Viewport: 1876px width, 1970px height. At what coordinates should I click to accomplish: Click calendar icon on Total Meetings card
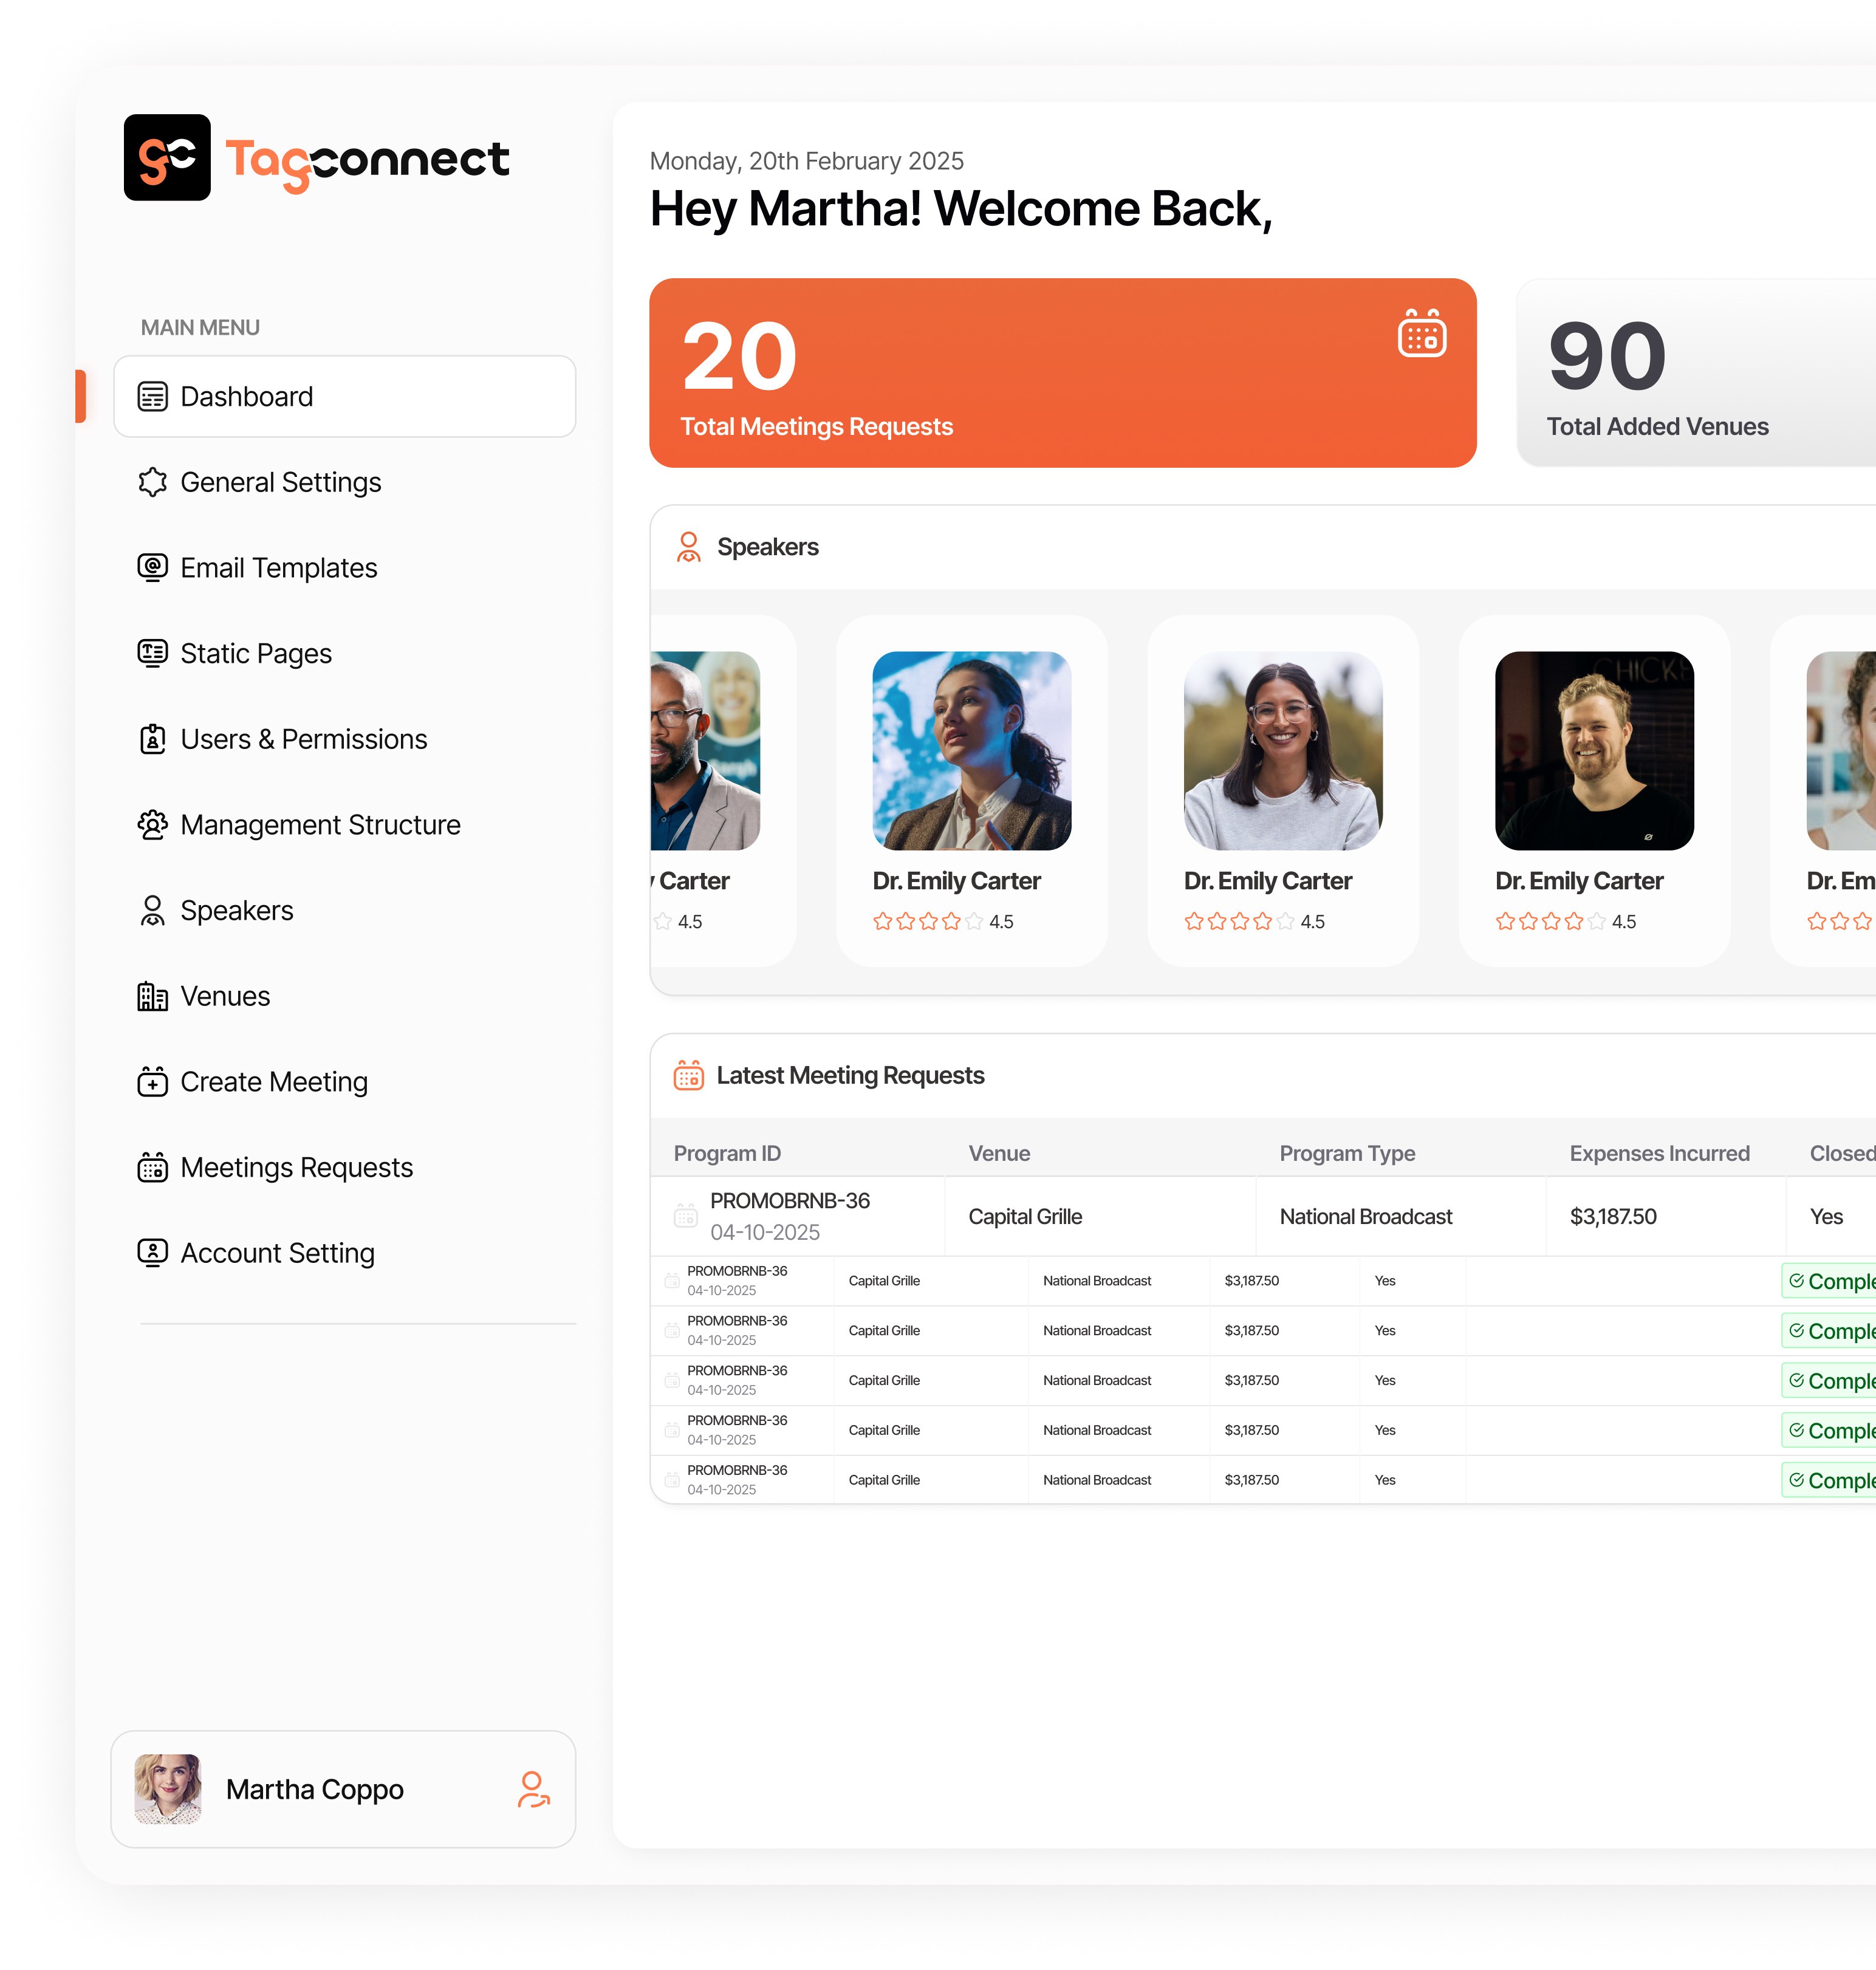[1421, 334]
